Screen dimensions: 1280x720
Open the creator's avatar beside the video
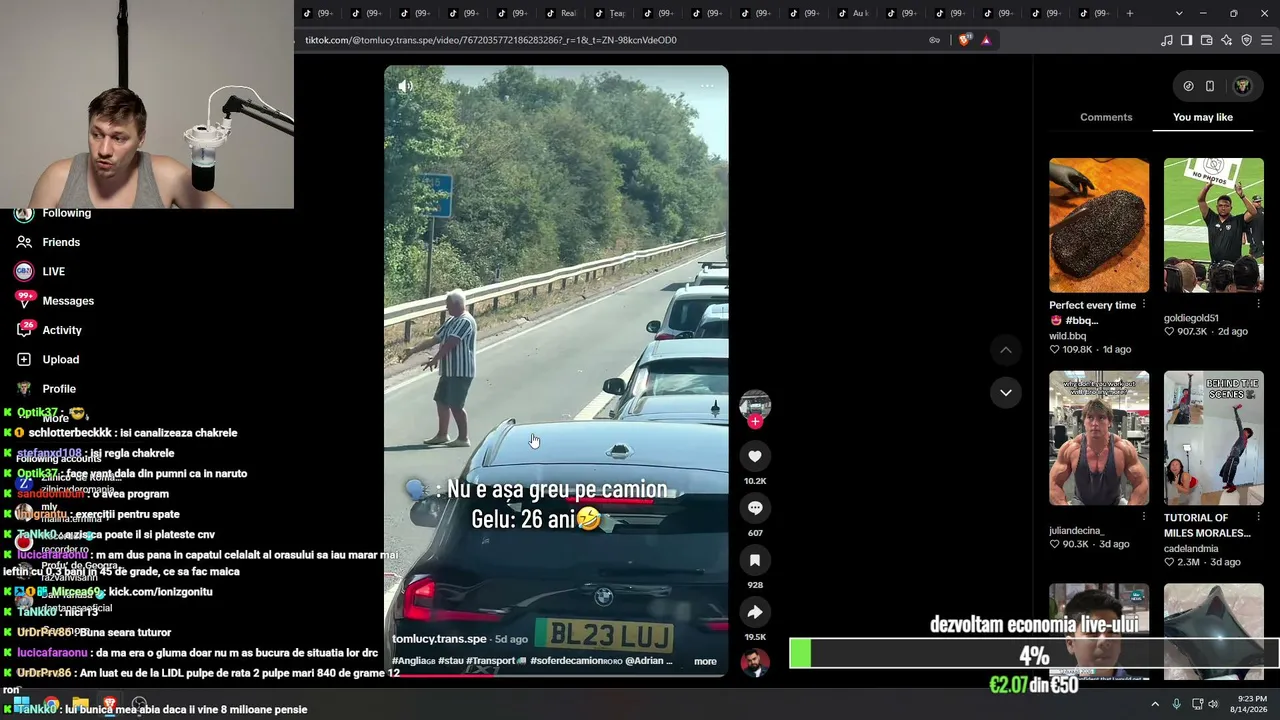click(x=755, y=404)
